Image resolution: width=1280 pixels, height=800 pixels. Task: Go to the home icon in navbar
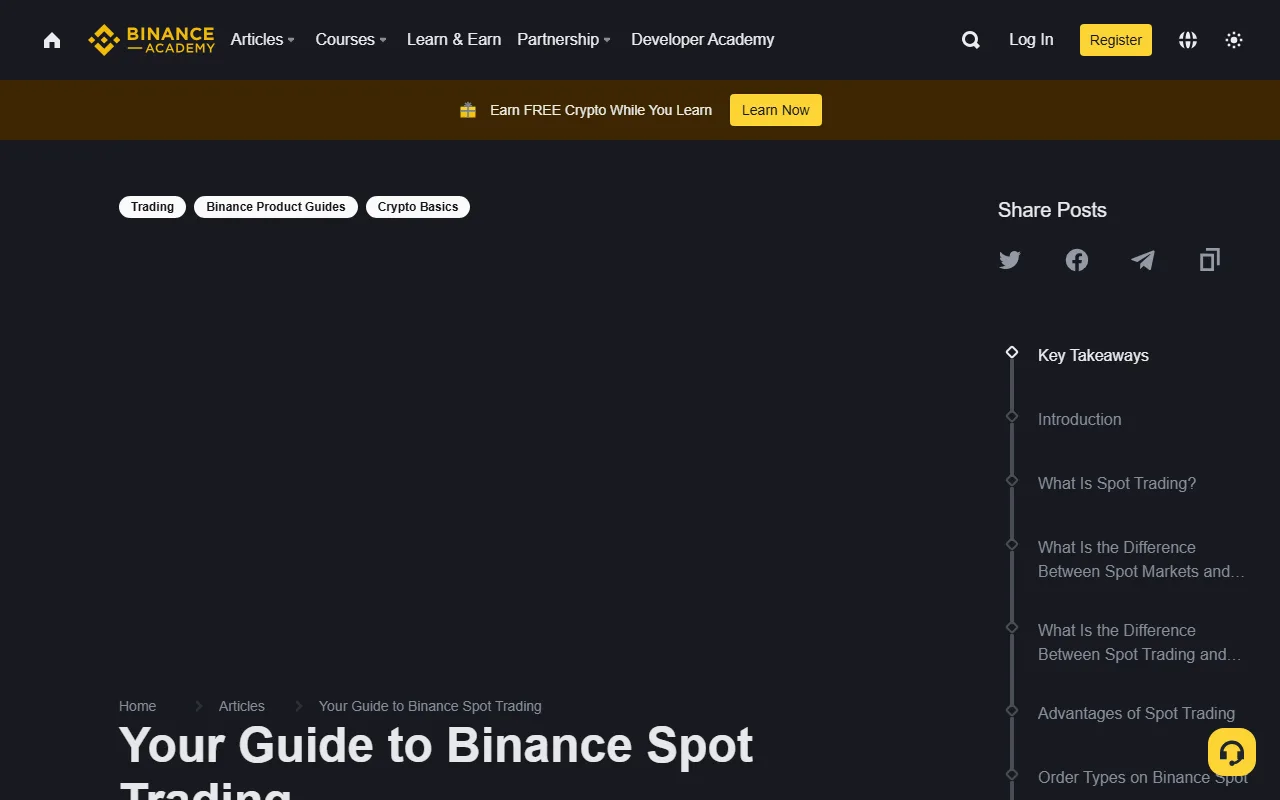[52, 40]
